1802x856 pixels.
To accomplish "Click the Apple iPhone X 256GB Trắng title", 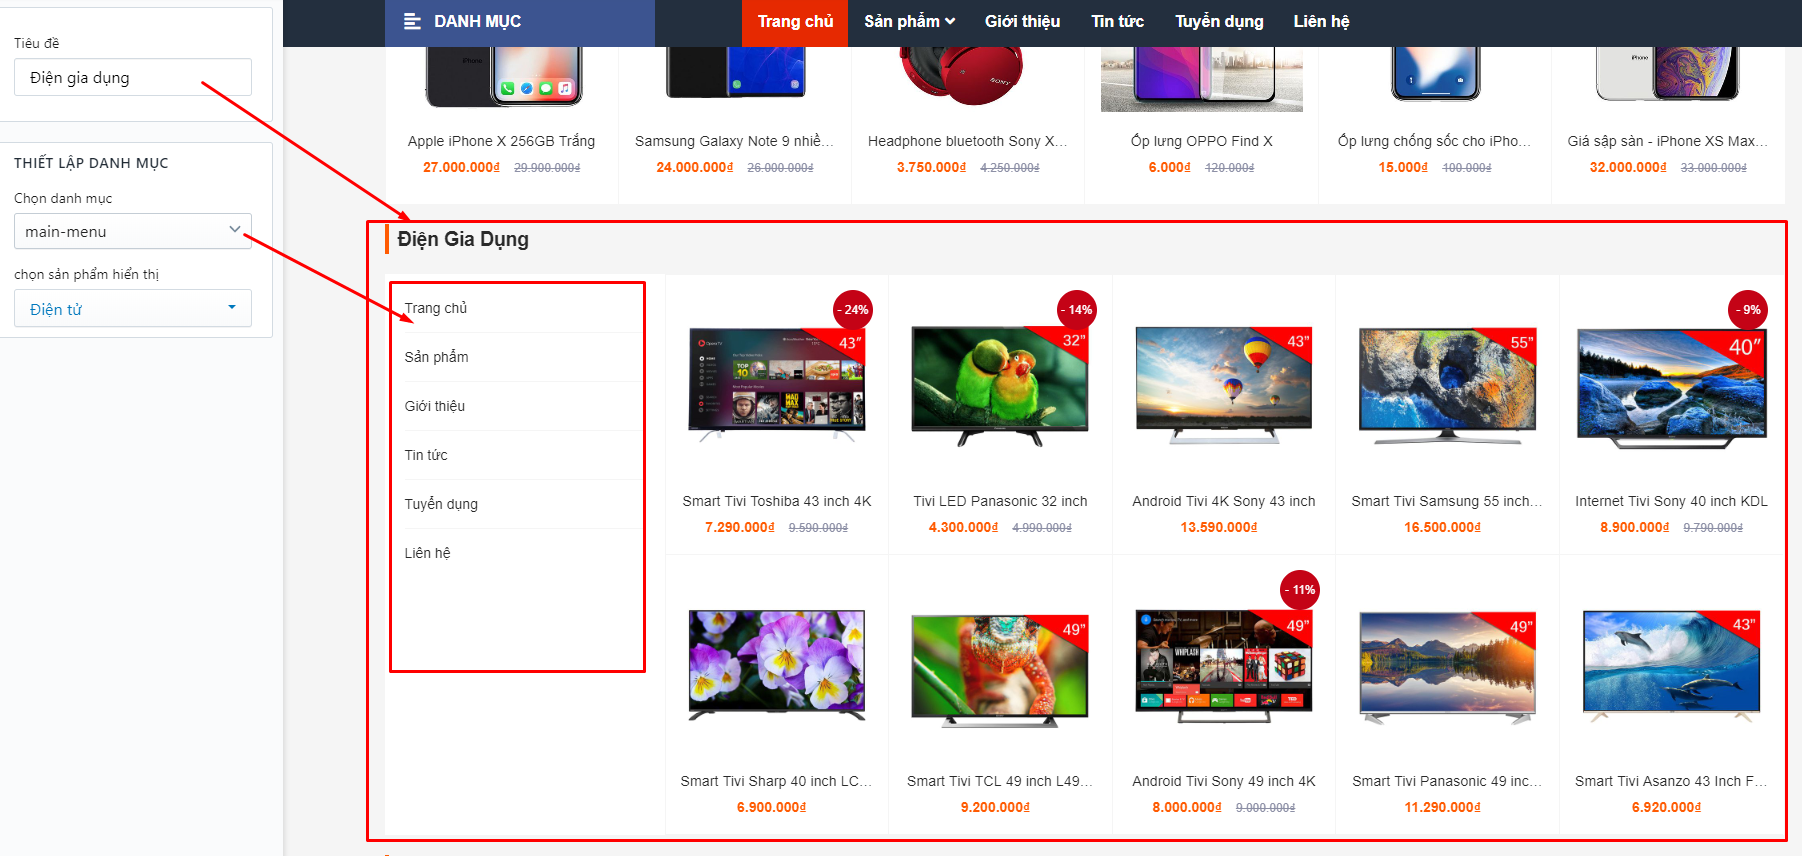I will [x=501, y=141].
